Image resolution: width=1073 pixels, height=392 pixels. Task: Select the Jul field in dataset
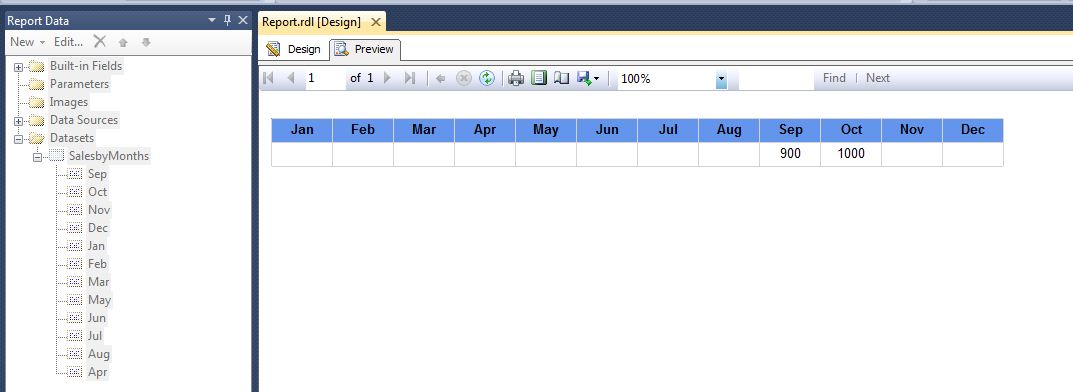(95, 335)
